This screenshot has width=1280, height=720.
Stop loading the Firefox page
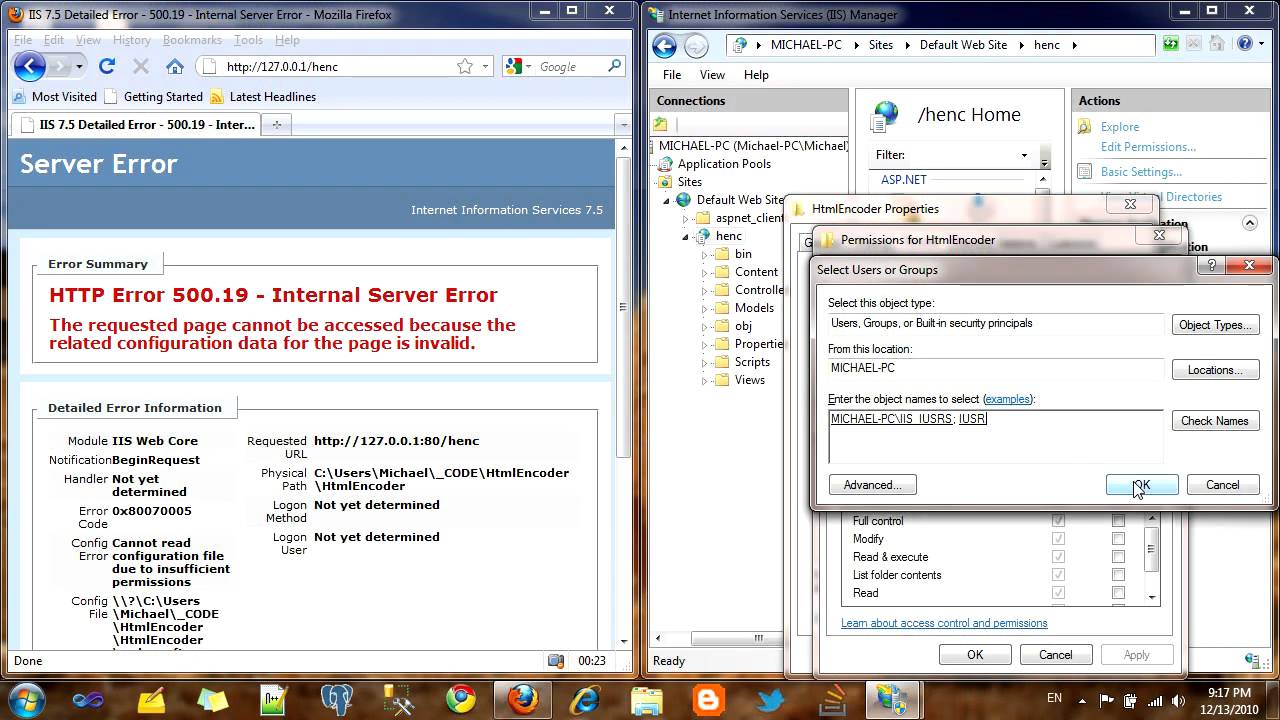141,67
